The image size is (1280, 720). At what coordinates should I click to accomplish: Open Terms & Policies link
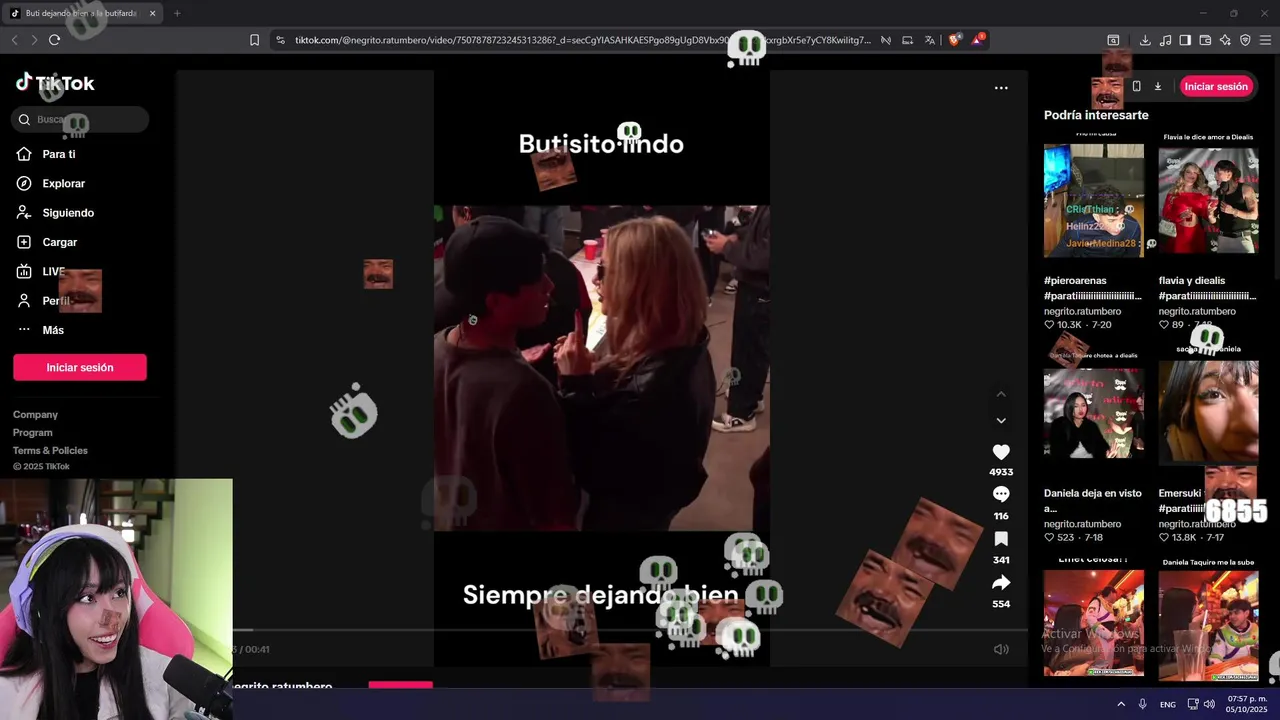click(x=50, y=450)
